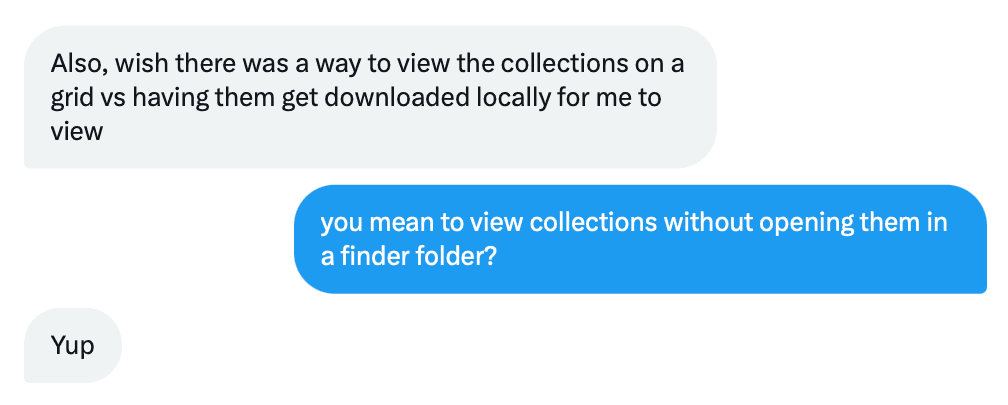
Task: Click the word "you" starting the blue message
Action: tap(340, 222)
